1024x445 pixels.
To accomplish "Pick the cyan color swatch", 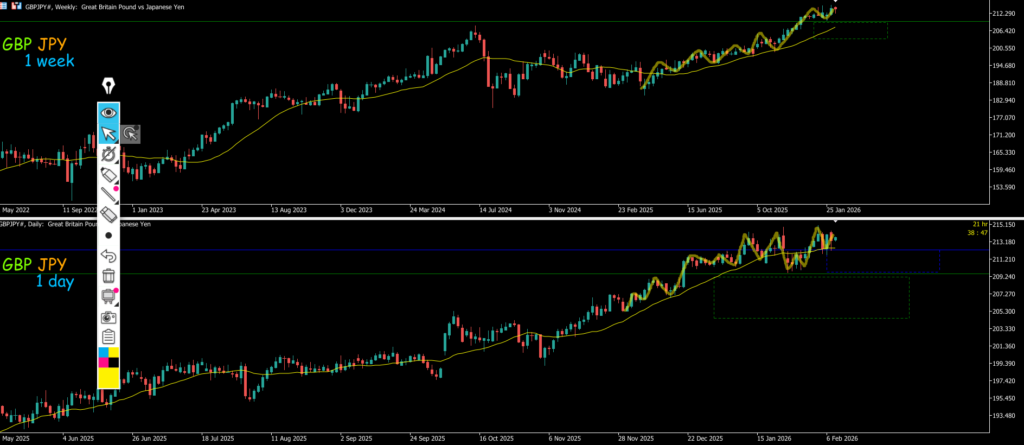I will click(x=102, y=352).
